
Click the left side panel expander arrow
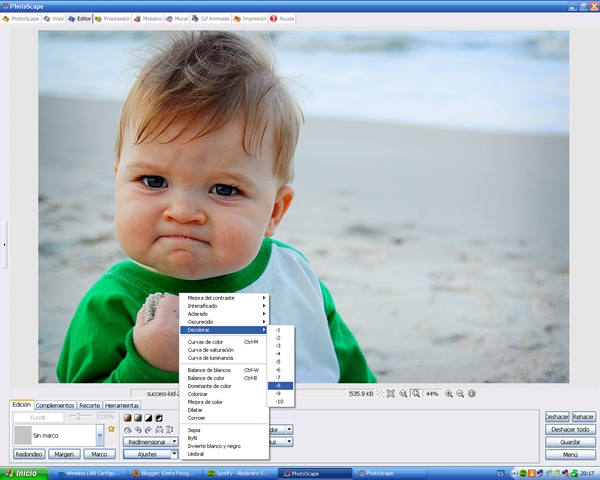[x=4, y=244]
